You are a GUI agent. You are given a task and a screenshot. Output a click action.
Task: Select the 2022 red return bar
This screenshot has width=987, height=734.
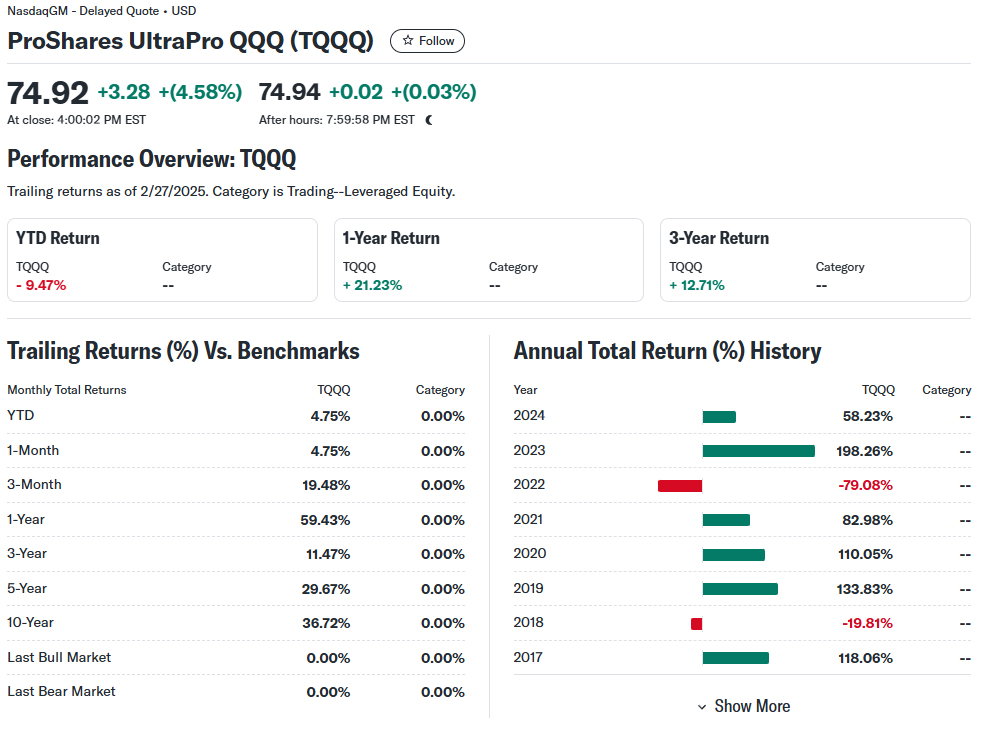pyautogui.click(x=680, y=485)
